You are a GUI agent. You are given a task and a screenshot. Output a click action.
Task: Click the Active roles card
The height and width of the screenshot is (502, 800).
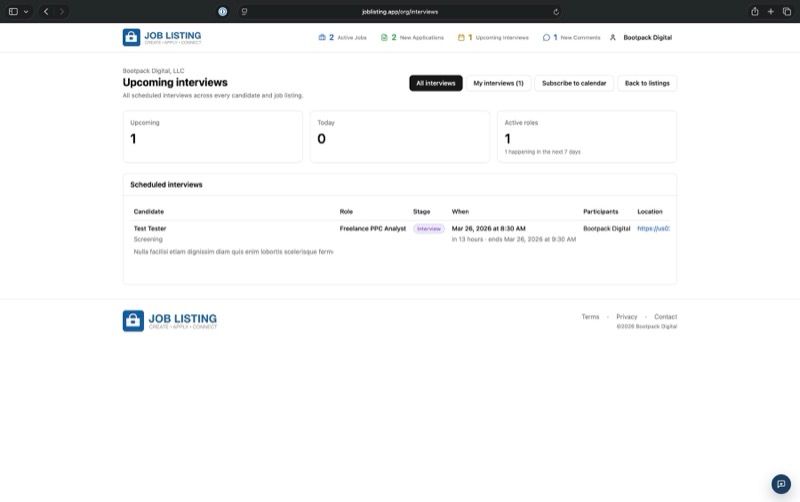[x=587, y=136]
